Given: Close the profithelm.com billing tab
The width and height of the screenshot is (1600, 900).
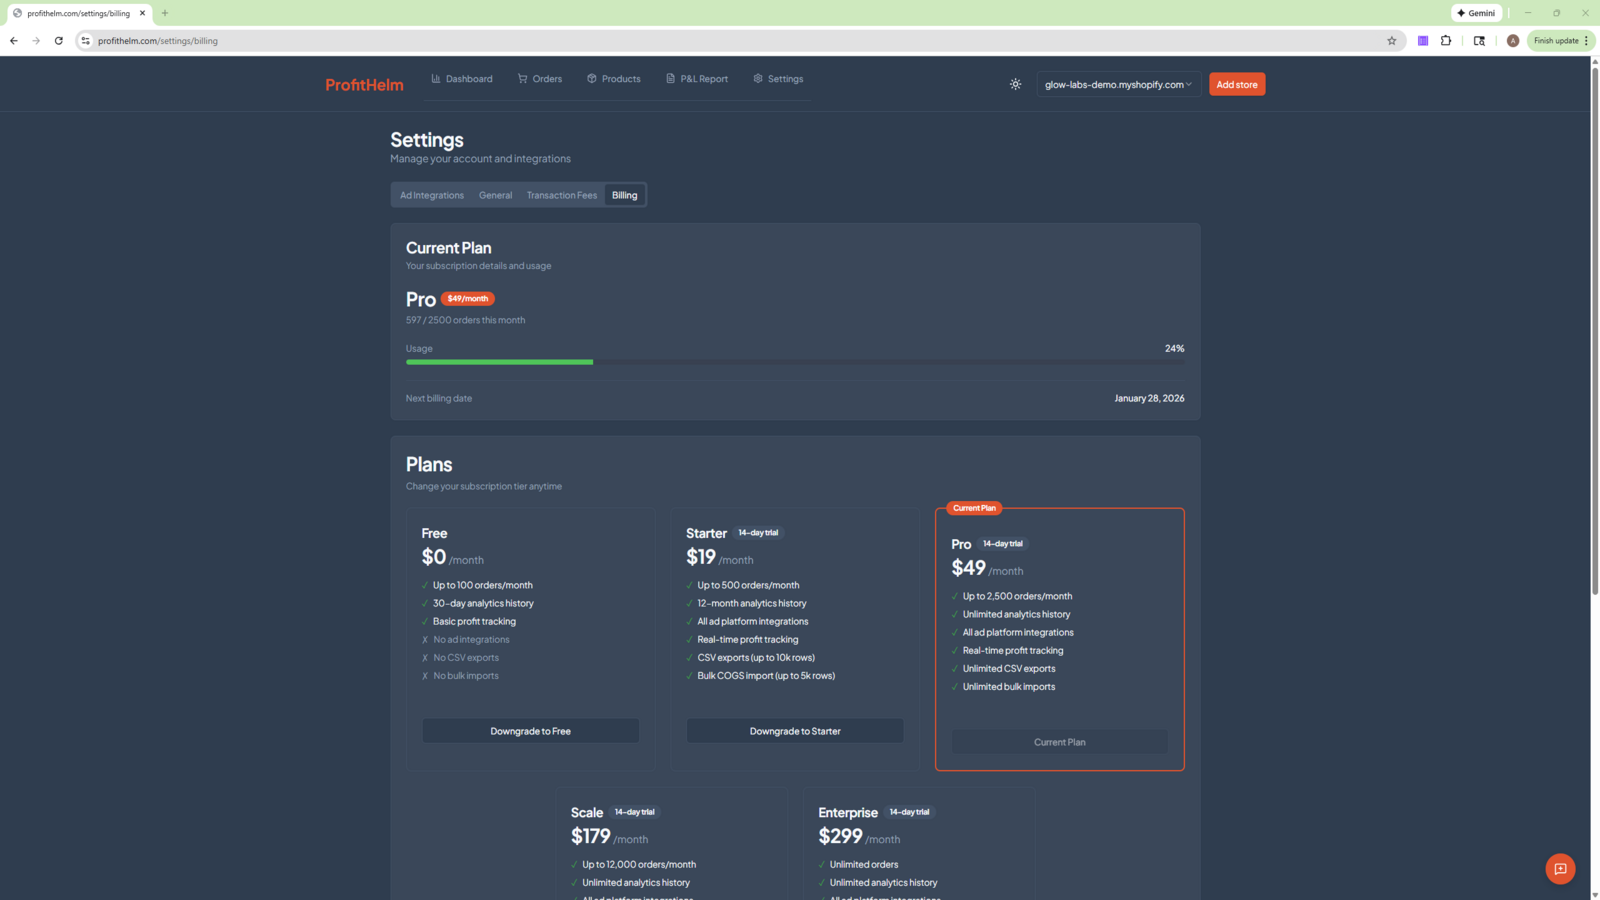Looking at the screenshot, I should pyautogui.click(x=142, y=13).
